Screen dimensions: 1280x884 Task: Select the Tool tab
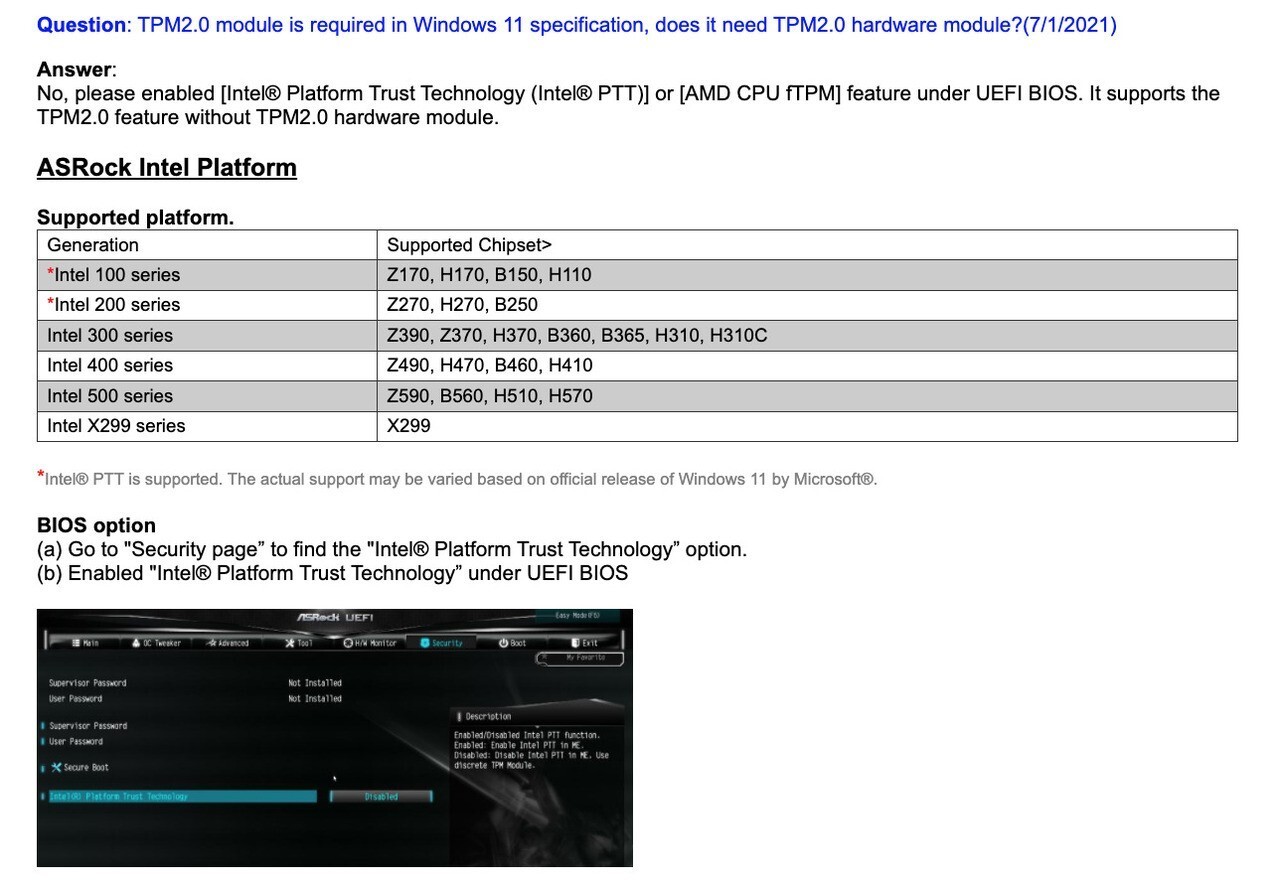click(299, 643)
